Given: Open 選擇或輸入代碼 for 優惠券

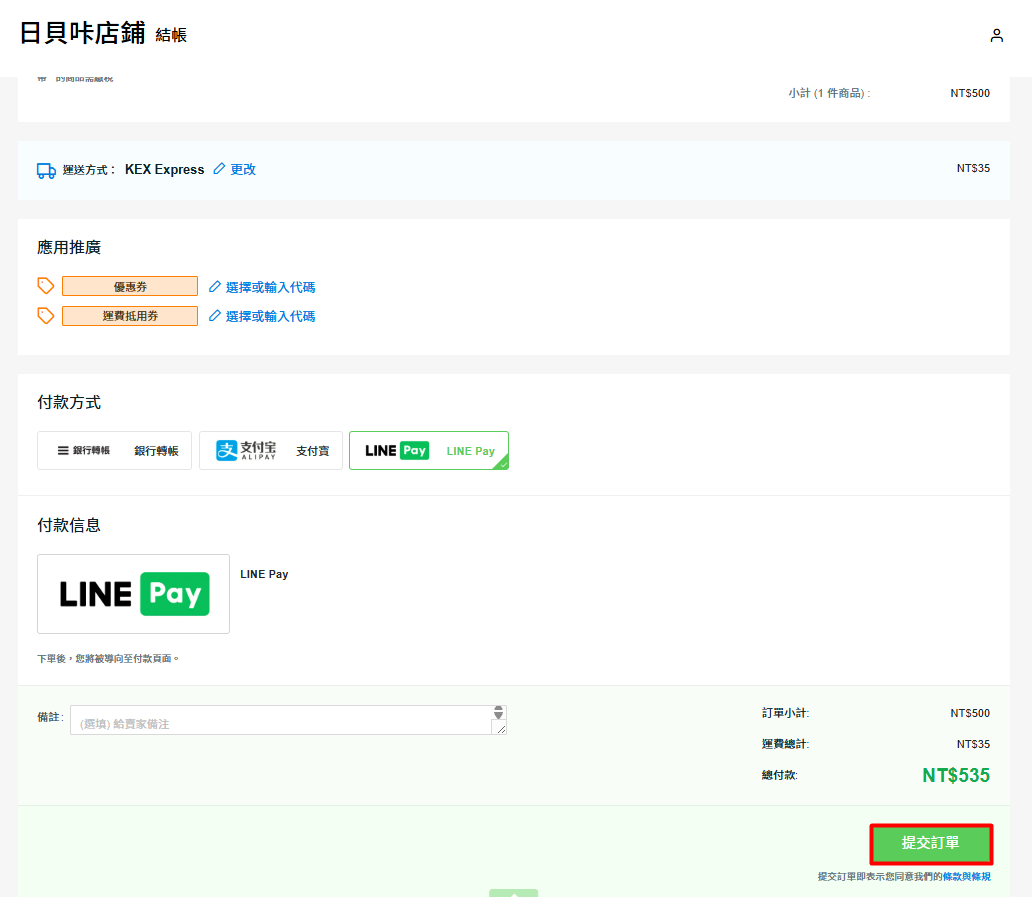Looking at the screenshot, I should click(270, 287).
